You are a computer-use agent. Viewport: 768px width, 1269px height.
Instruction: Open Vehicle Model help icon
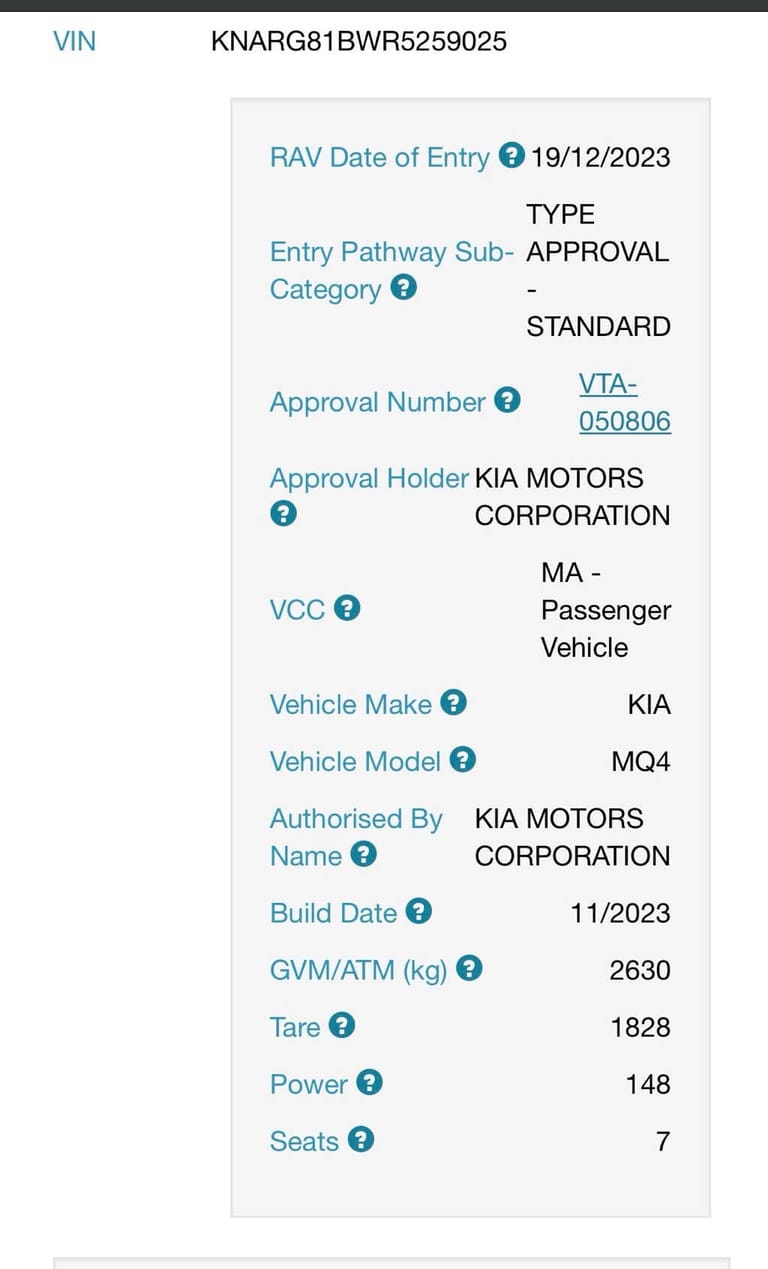click(462, 760)
